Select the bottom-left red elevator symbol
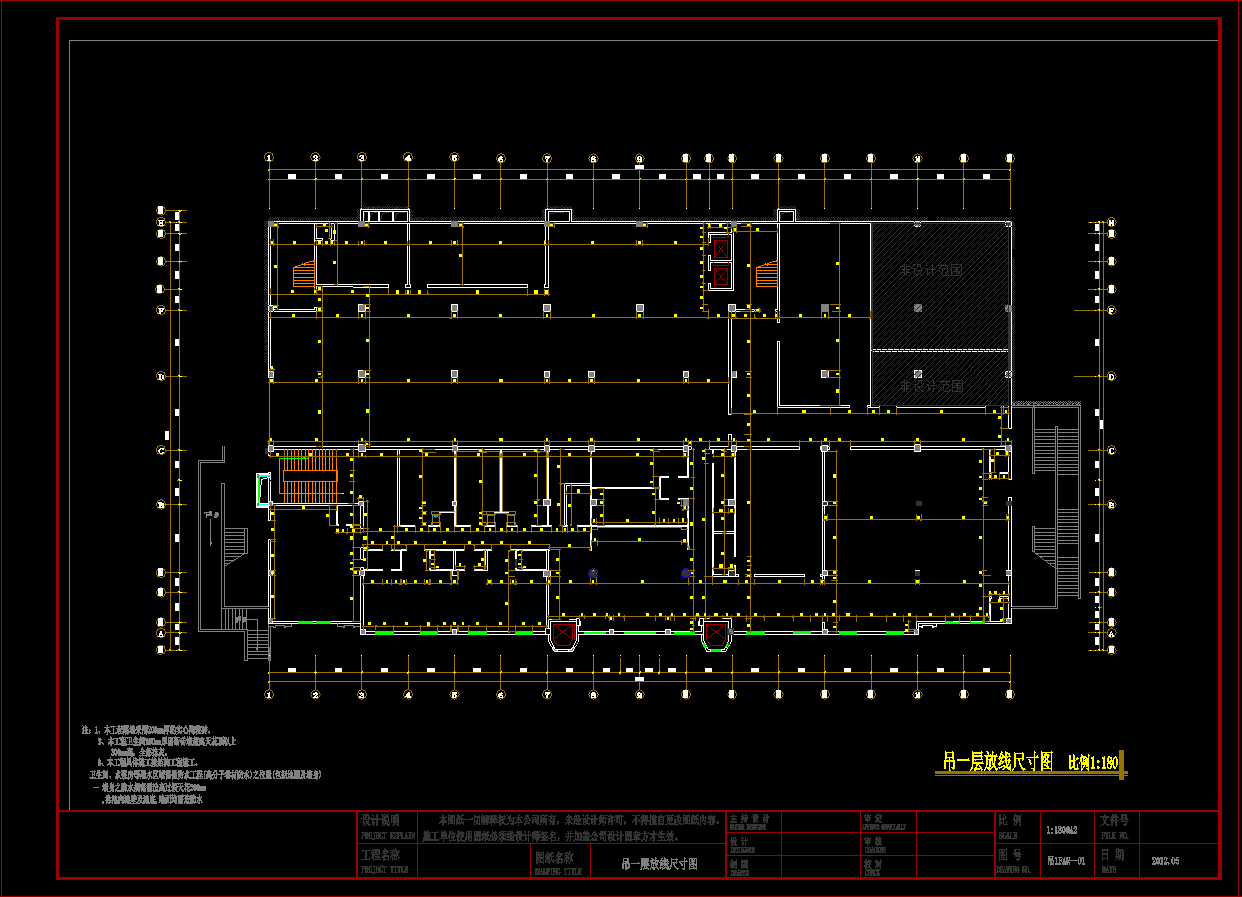This screenshot has width=1242, height=897. 563,634
